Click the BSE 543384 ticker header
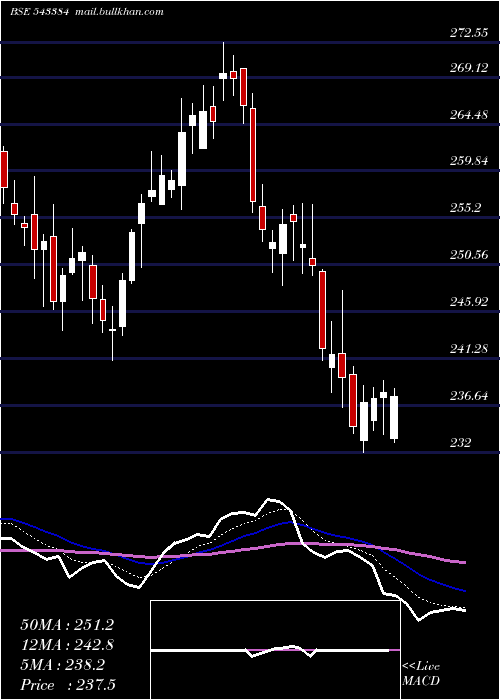Screen dimensions: 500x700 click(39, 12)
